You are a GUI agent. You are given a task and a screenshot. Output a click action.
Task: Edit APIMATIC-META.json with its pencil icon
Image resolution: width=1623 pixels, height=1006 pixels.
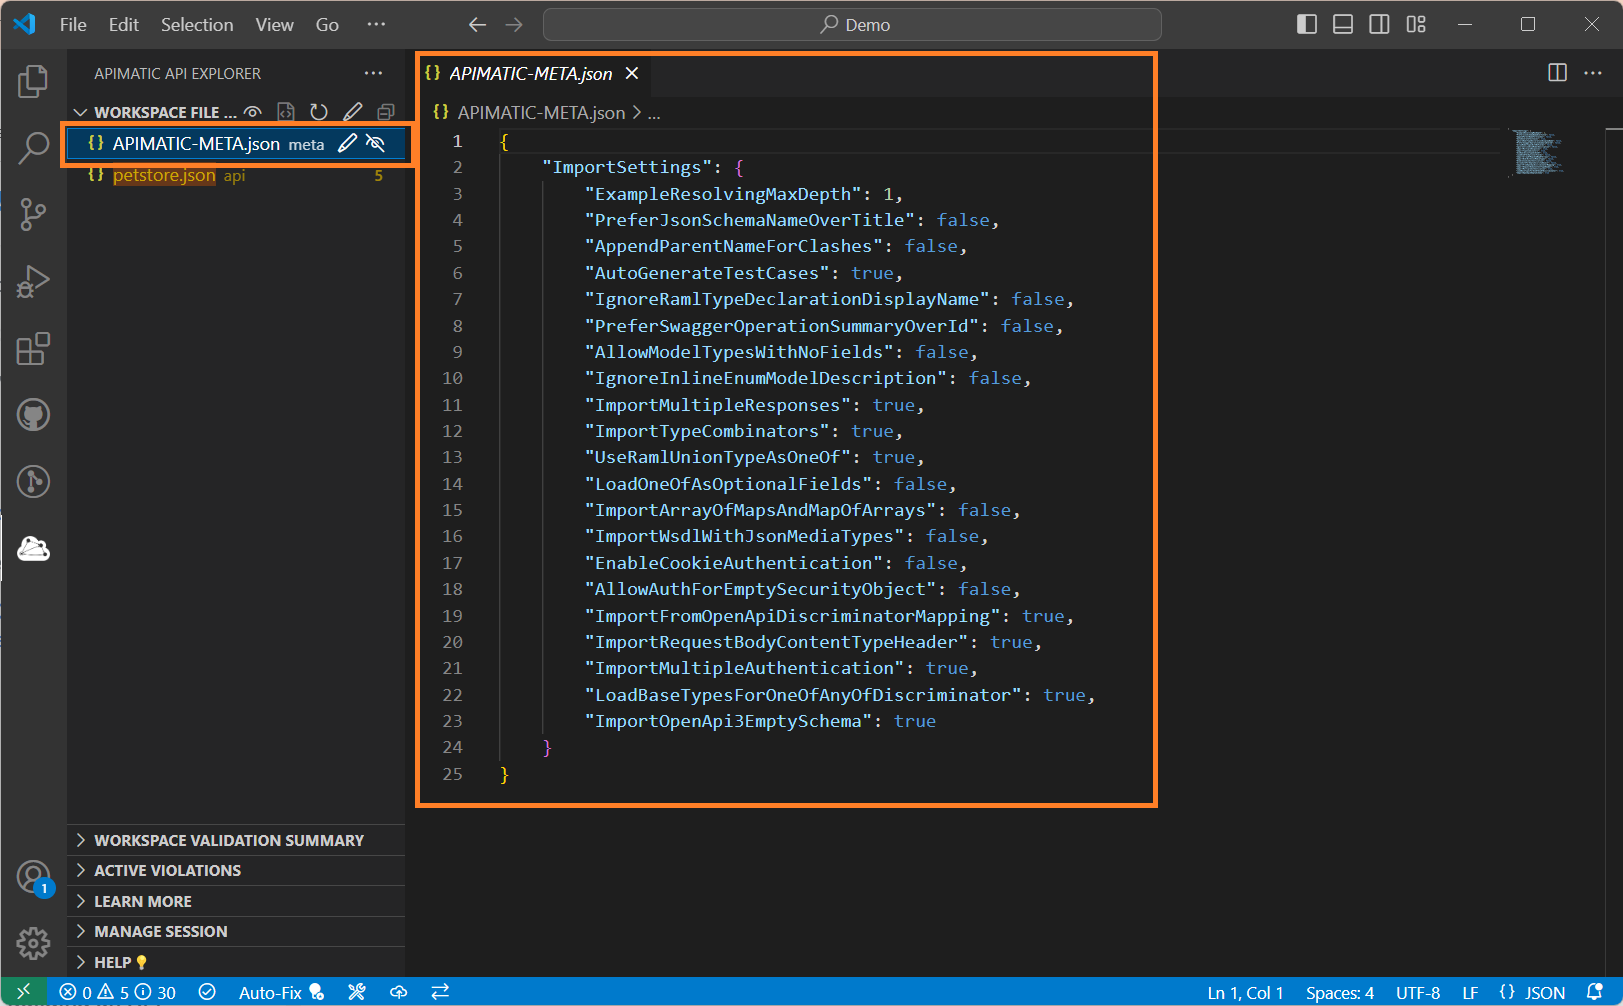347,143
